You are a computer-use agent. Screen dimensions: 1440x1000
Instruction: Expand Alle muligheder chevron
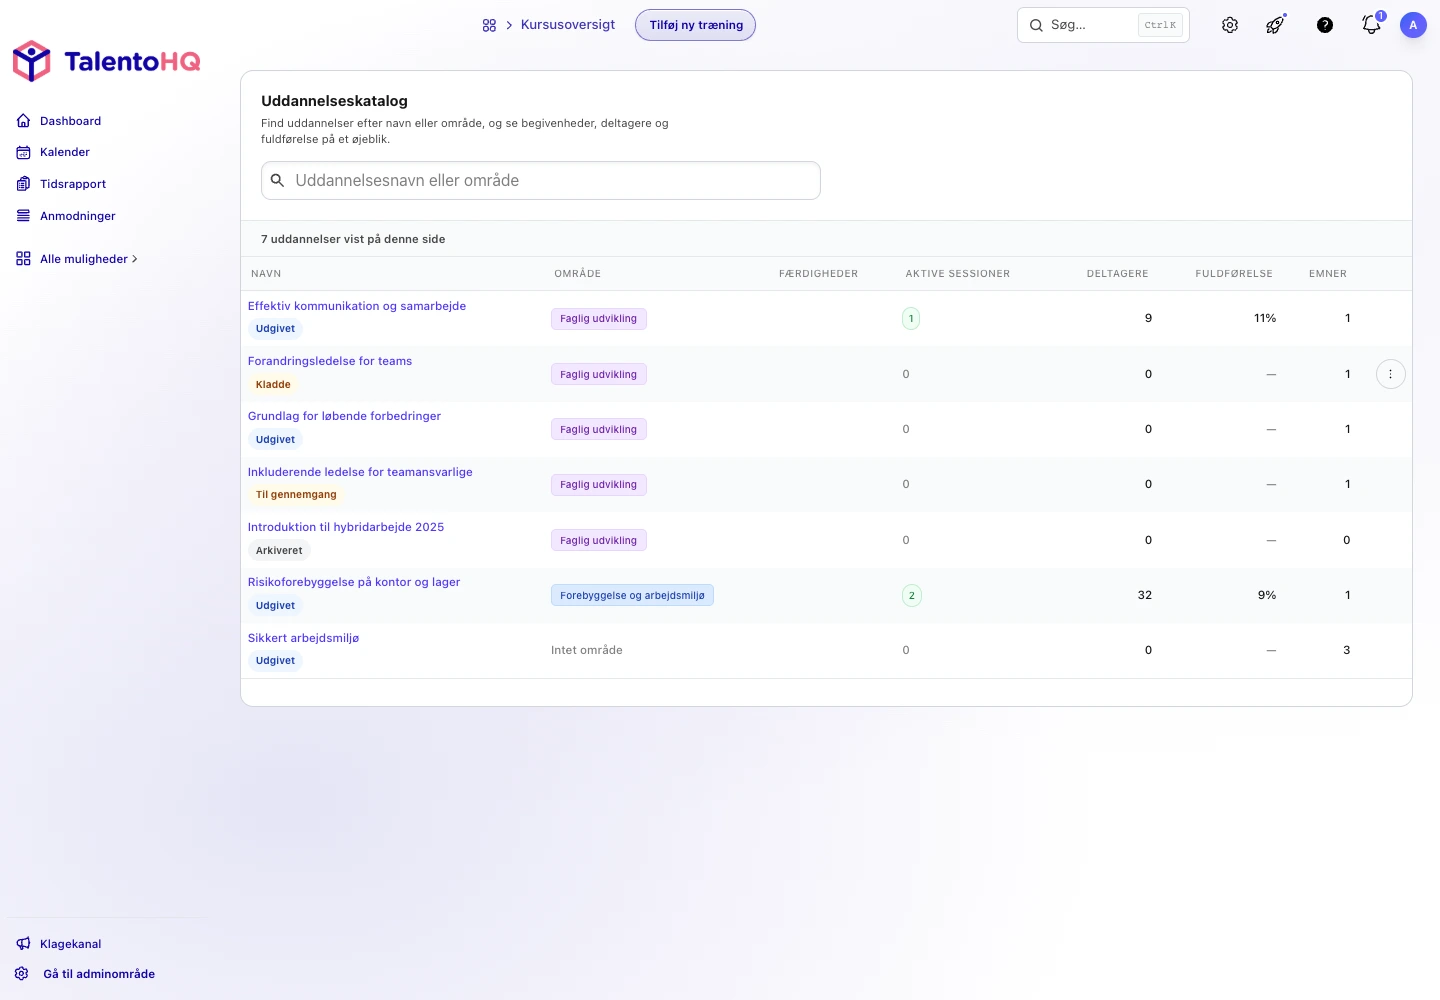tap(135, 259)
